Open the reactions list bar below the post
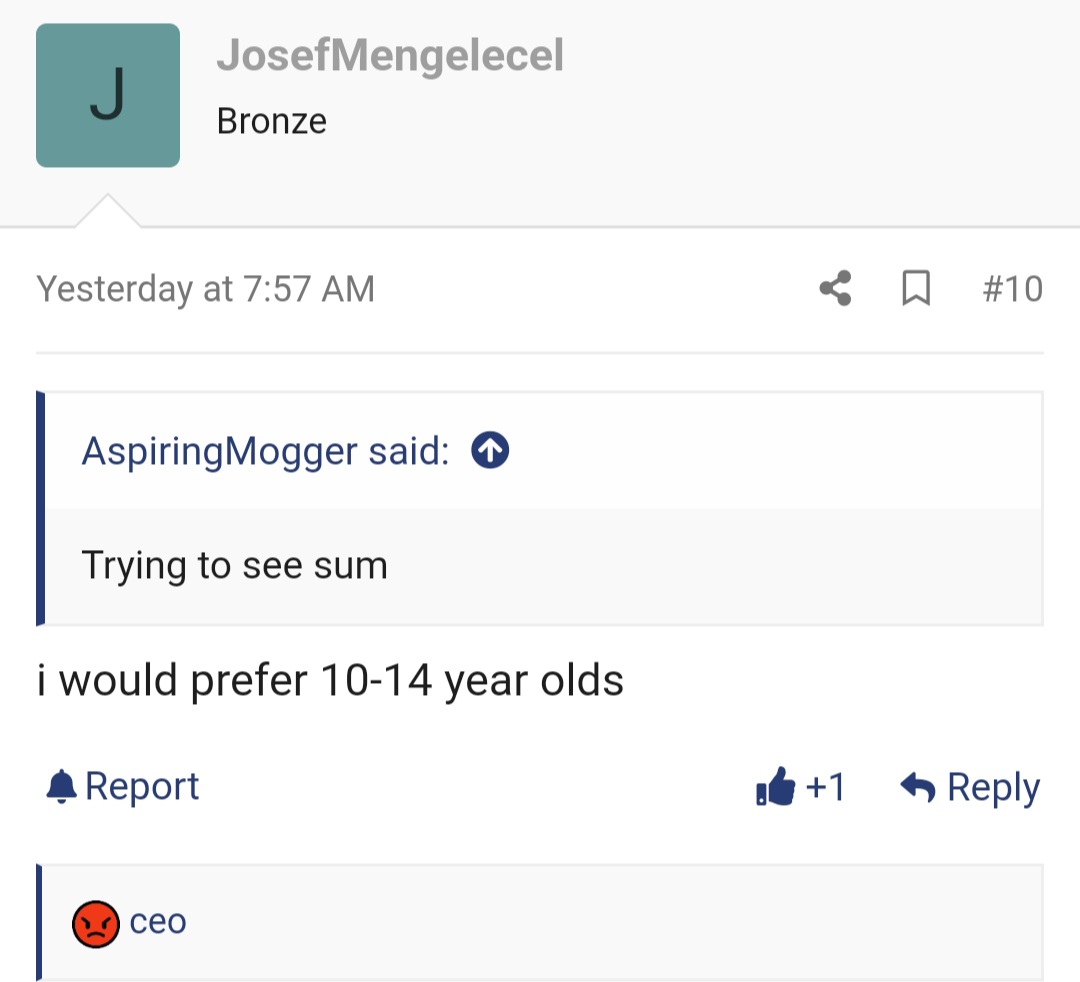Viewport: 1080px width, 982px height. 600,922
